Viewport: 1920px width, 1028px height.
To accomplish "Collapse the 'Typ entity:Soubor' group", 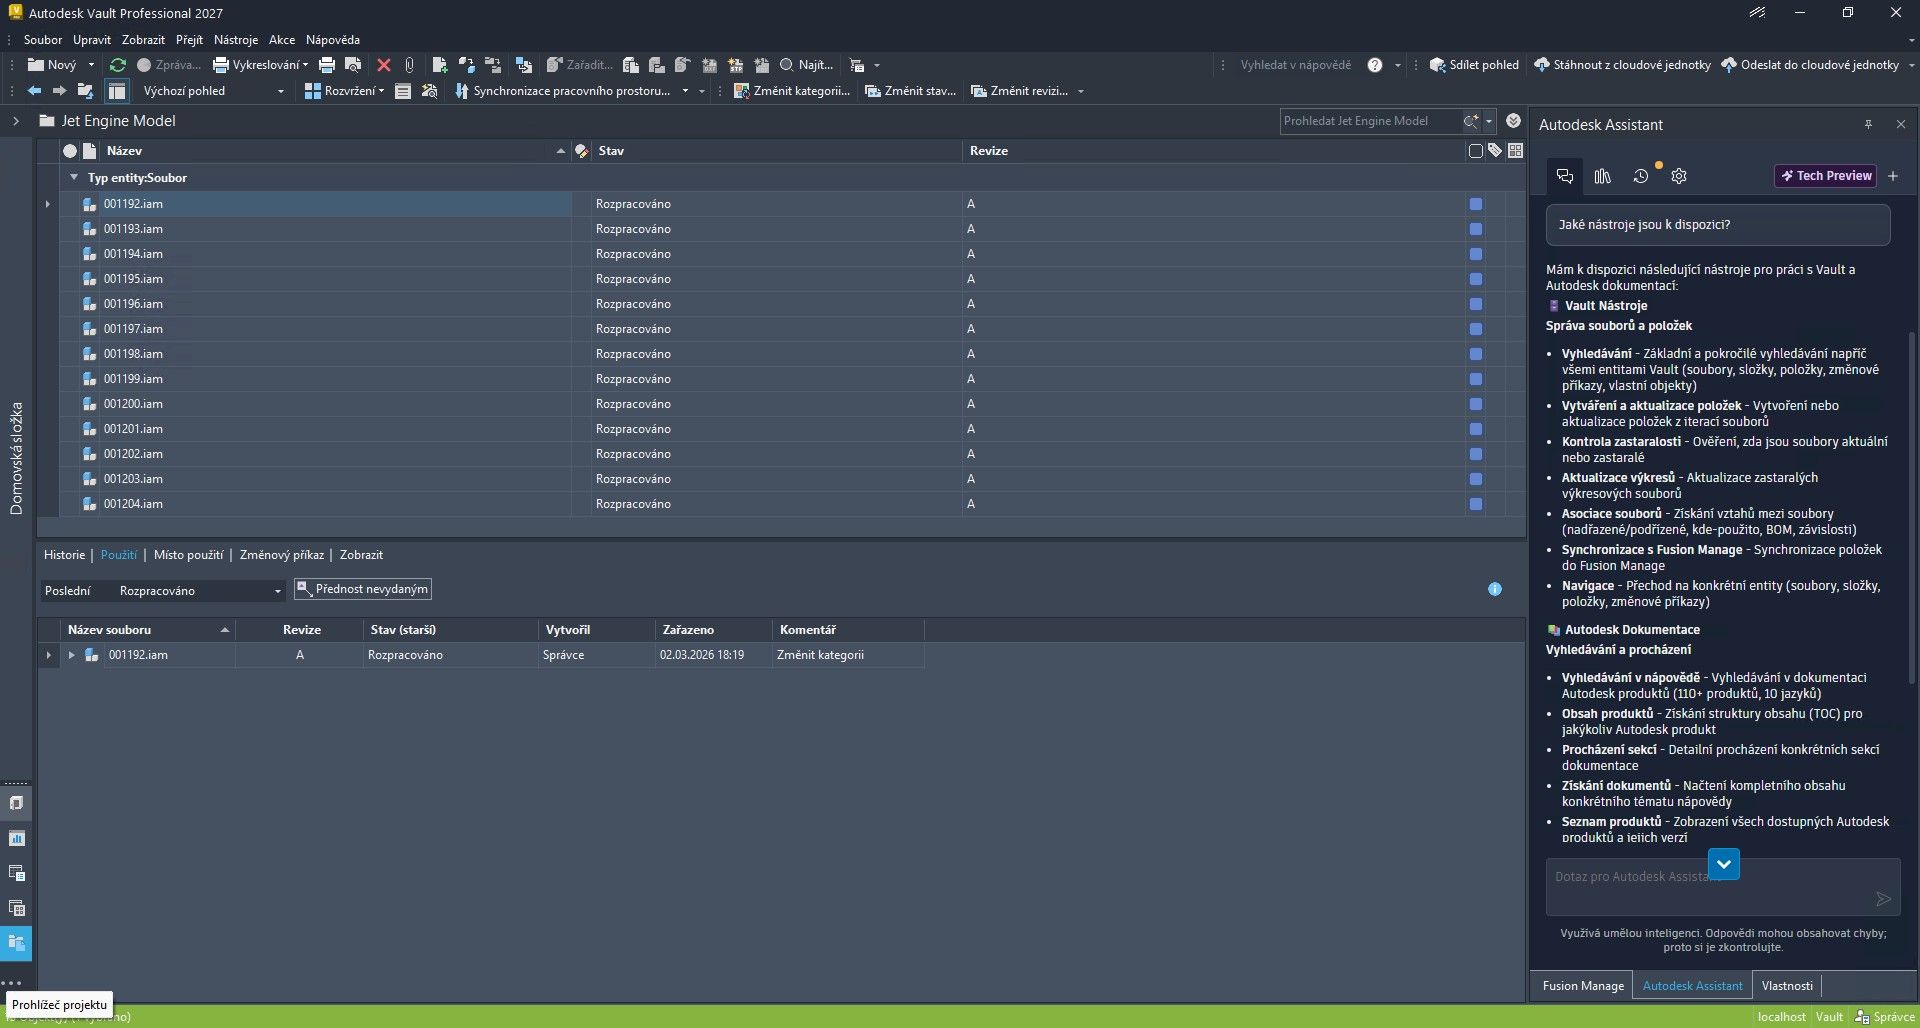I will tap(73, 178).
